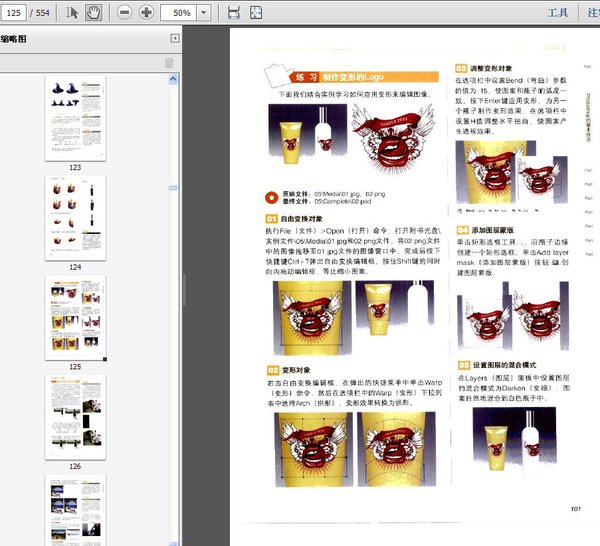Click the fit-width scrolling mode icon
The image size is (600, 546).
coord(233,13)
